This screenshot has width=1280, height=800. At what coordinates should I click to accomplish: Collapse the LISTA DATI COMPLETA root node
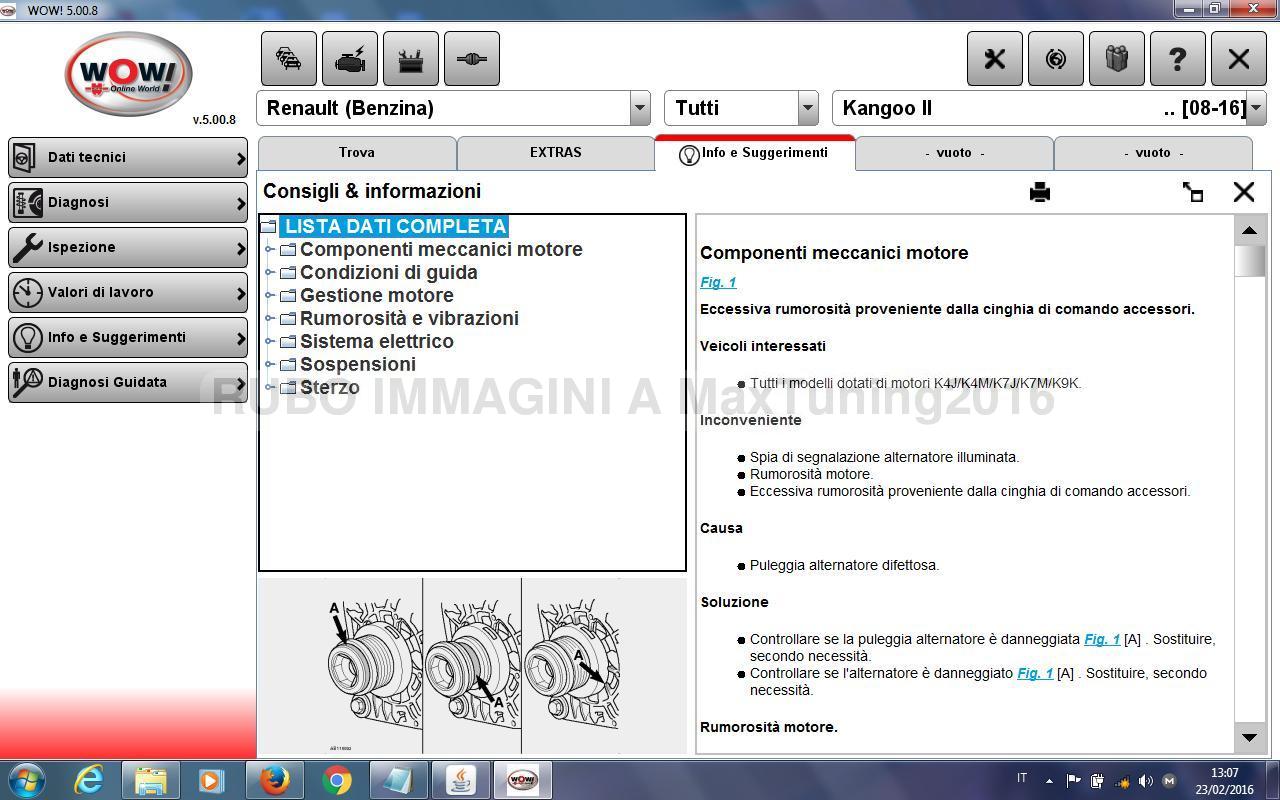[x=268, y=227]
